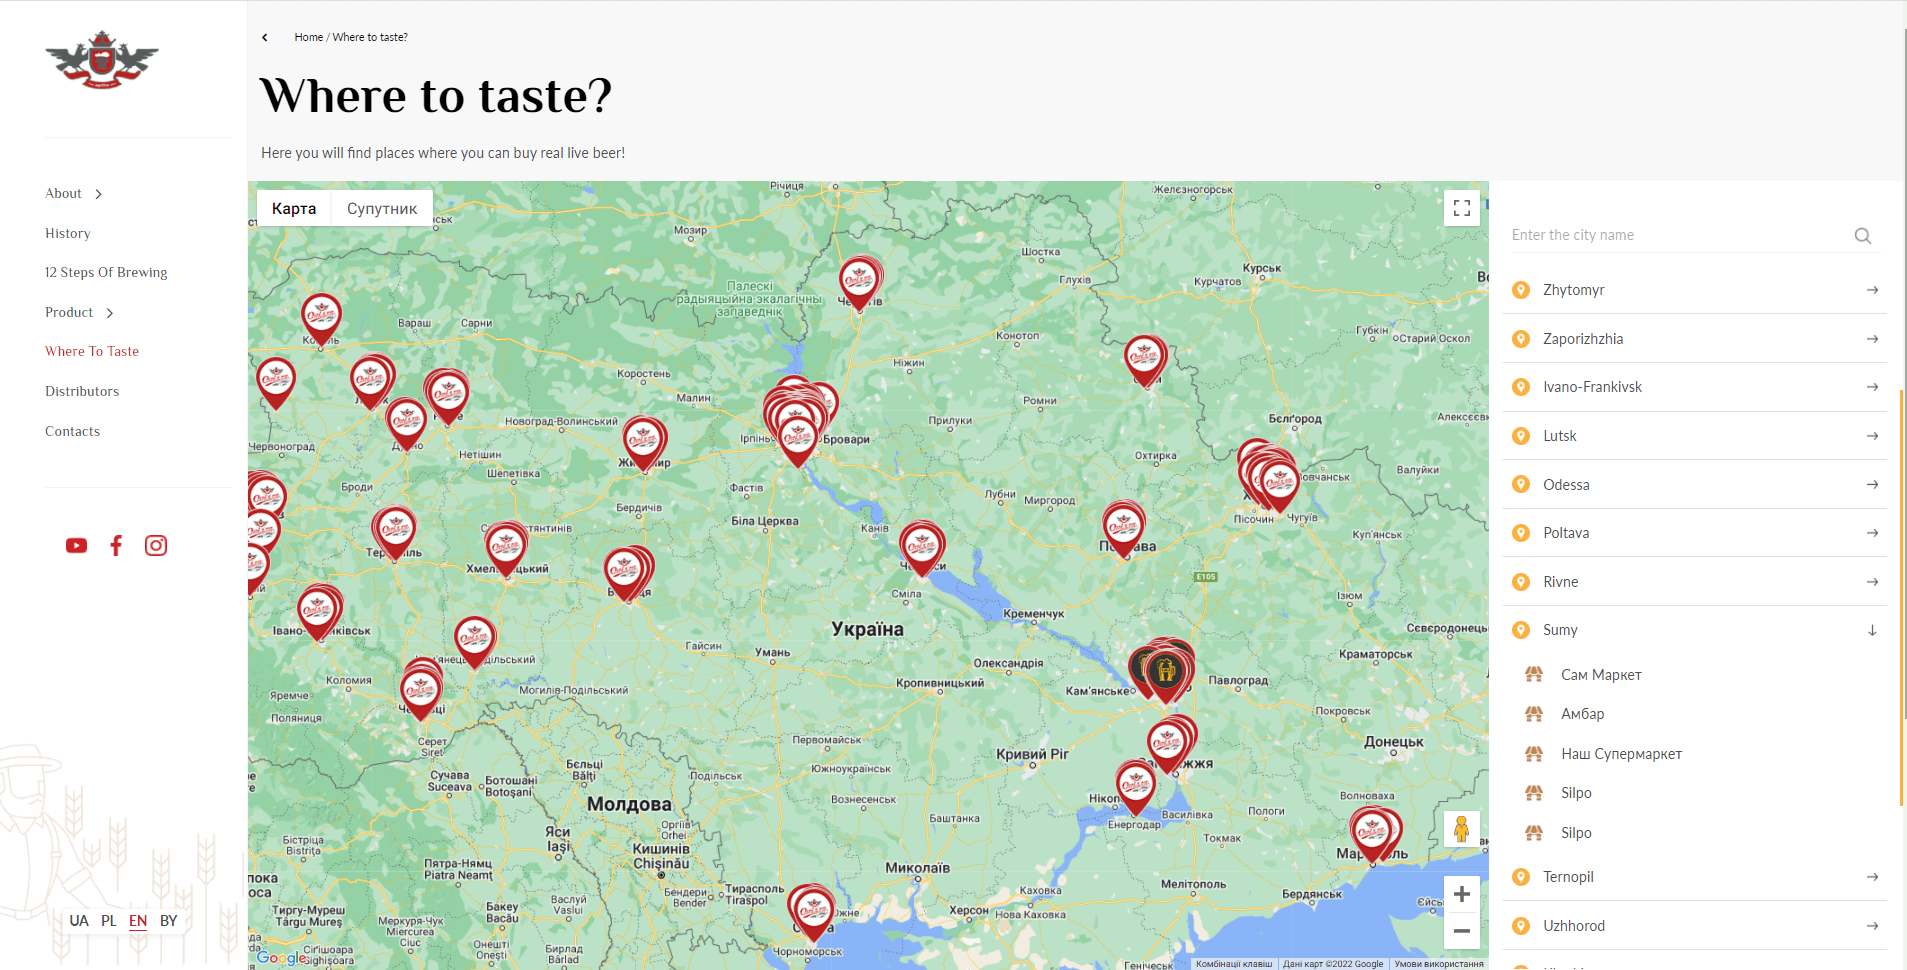Open the 12 Steps Of Brewing page
This screenshot has height=970, width=1907.
pos(106,272)
